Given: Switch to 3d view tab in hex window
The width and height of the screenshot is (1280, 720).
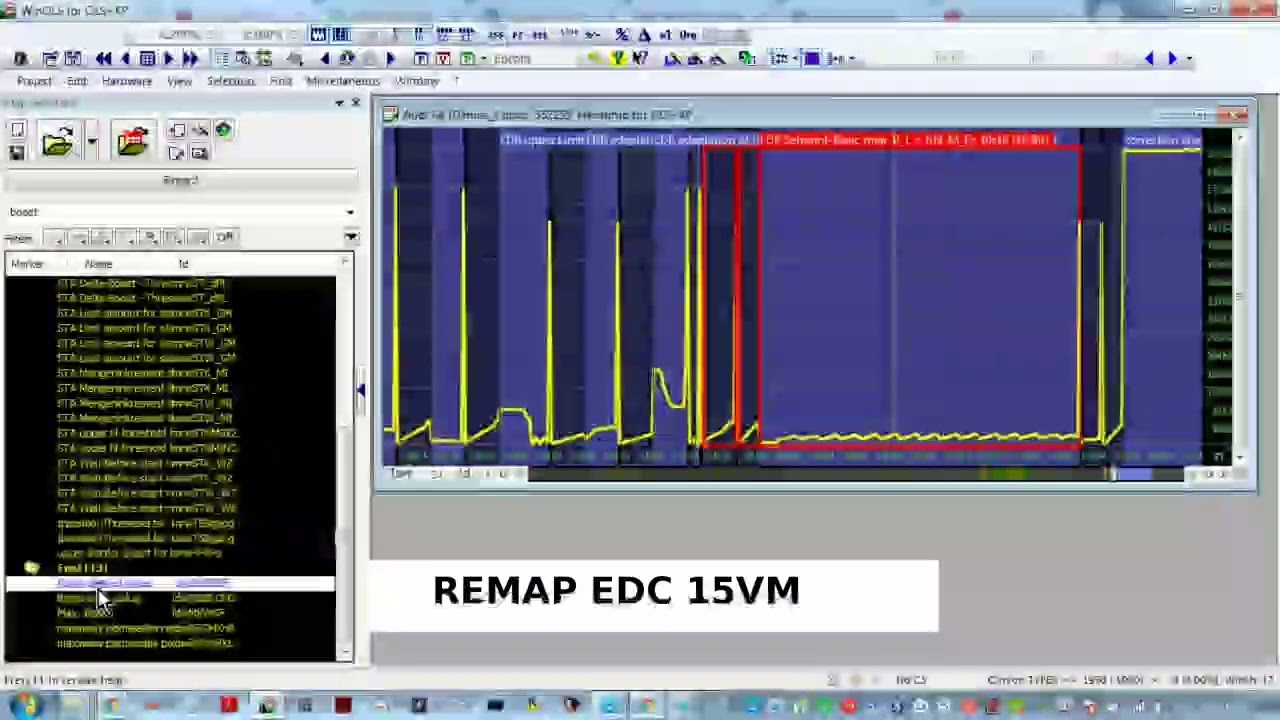Looking at the screenshot, I should tap(465, 474).
